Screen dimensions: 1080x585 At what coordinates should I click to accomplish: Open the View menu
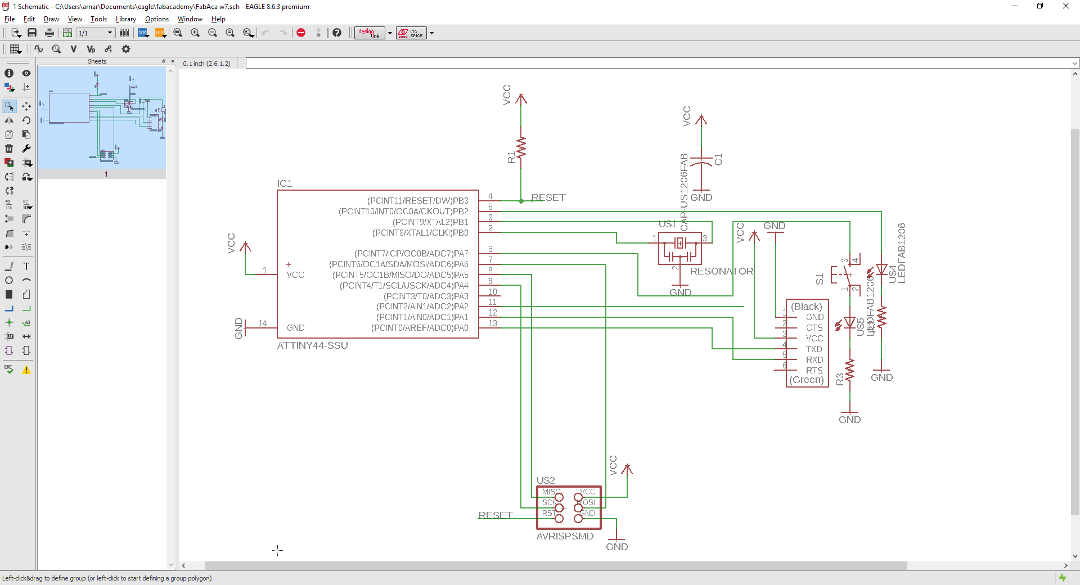pyautogui.click(x=74, y=19)
